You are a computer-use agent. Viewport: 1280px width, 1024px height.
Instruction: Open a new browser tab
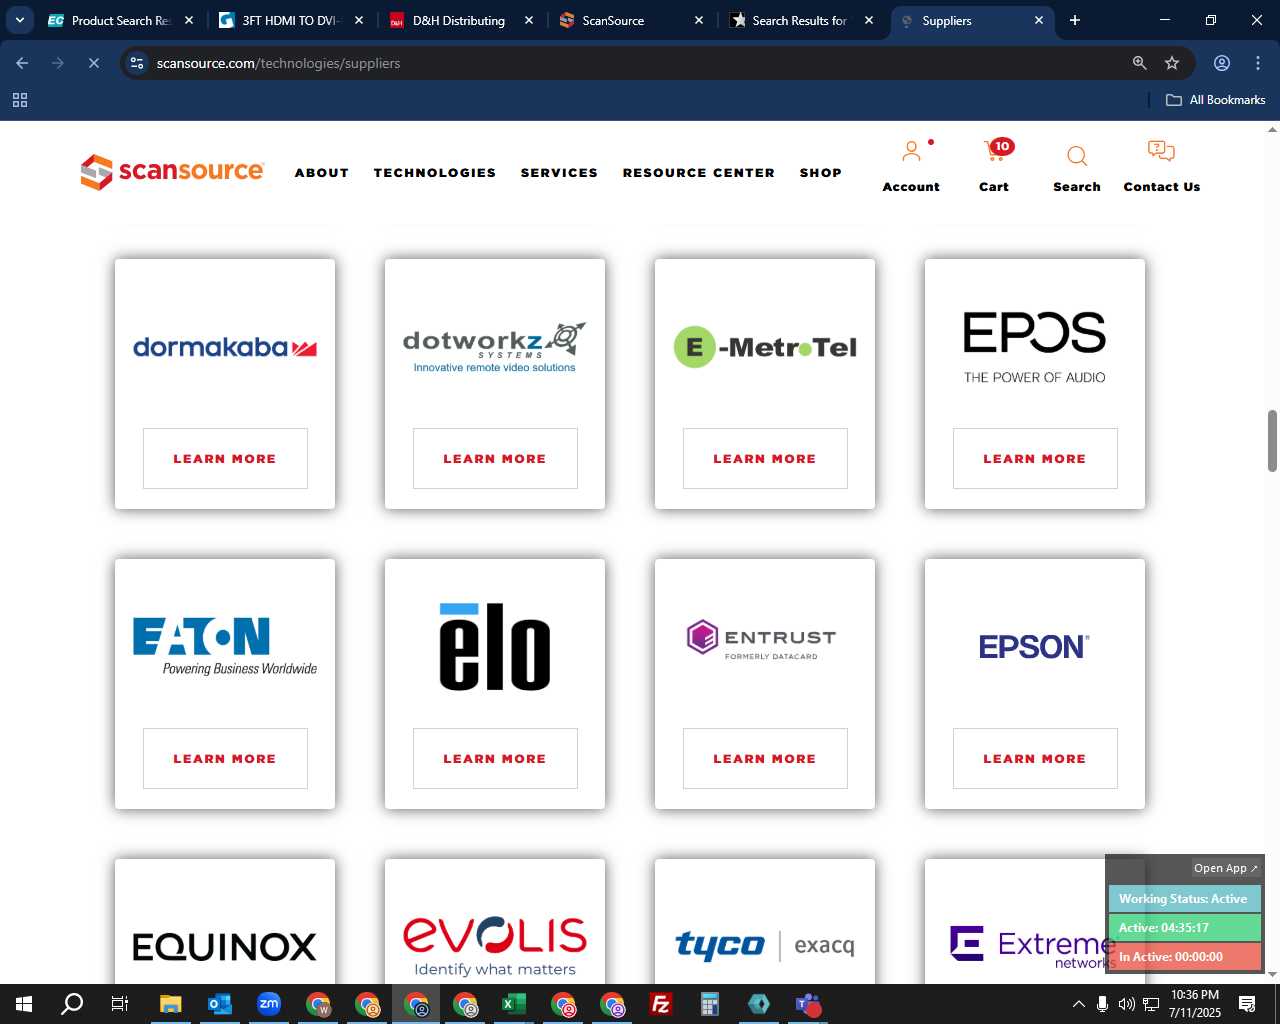(x=1075, y=20)
